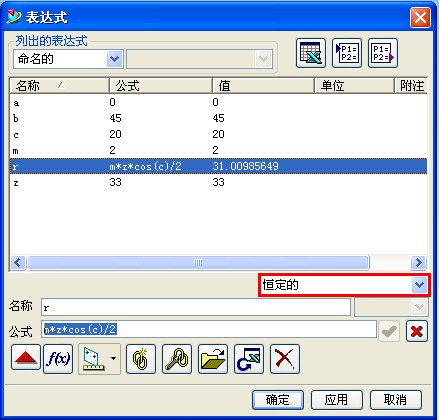Click the value cell 33 for z

click(218, 182)
